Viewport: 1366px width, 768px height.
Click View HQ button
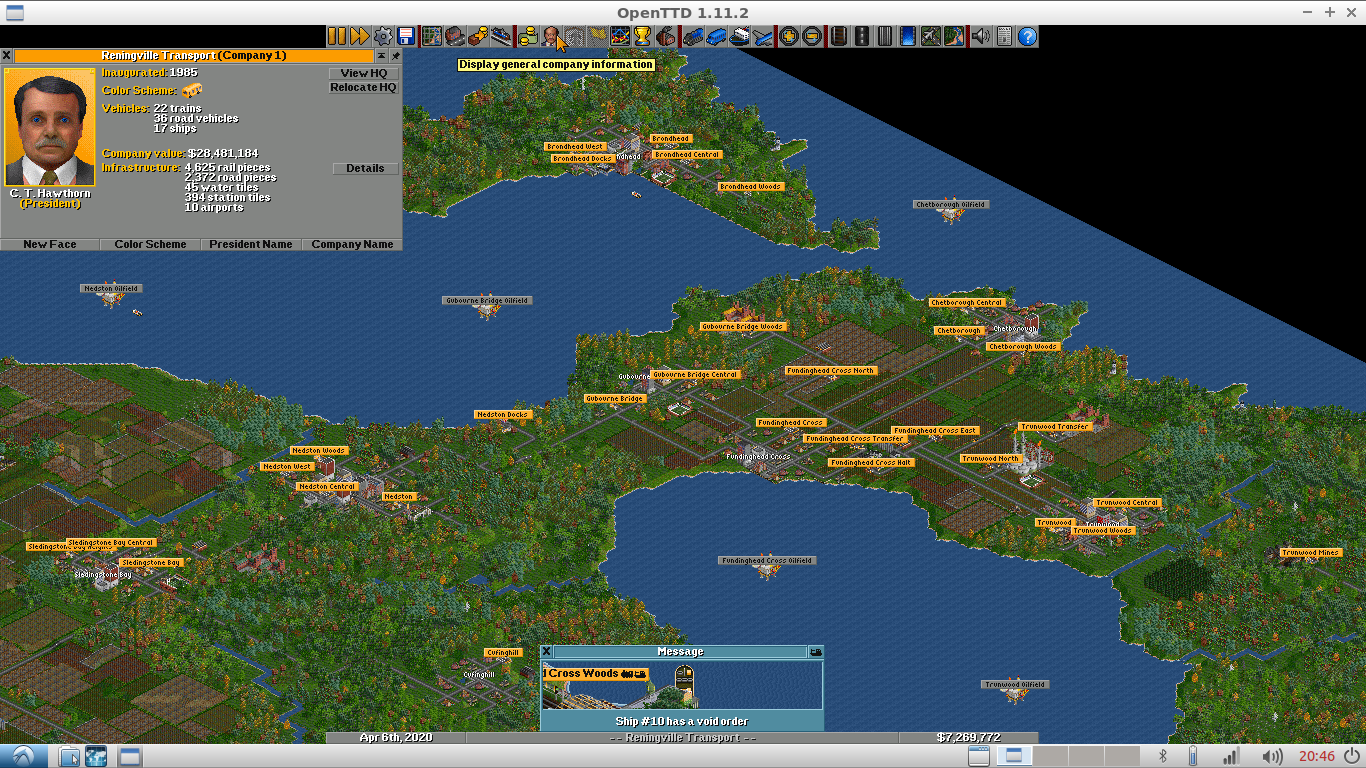pyautogui.click(x=364, y=73)
